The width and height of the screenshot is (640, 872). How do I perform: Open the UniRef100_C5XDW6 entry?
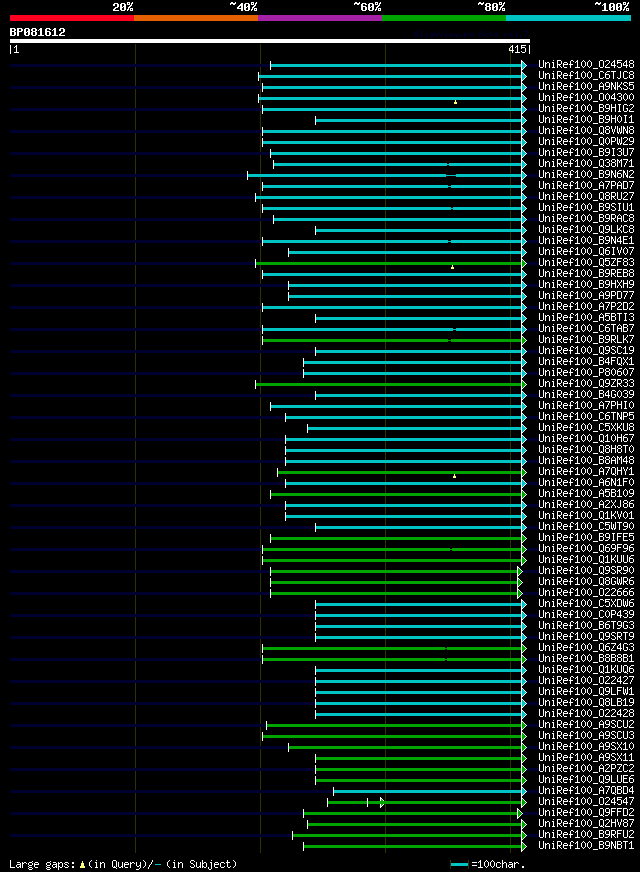pos(586,603)
